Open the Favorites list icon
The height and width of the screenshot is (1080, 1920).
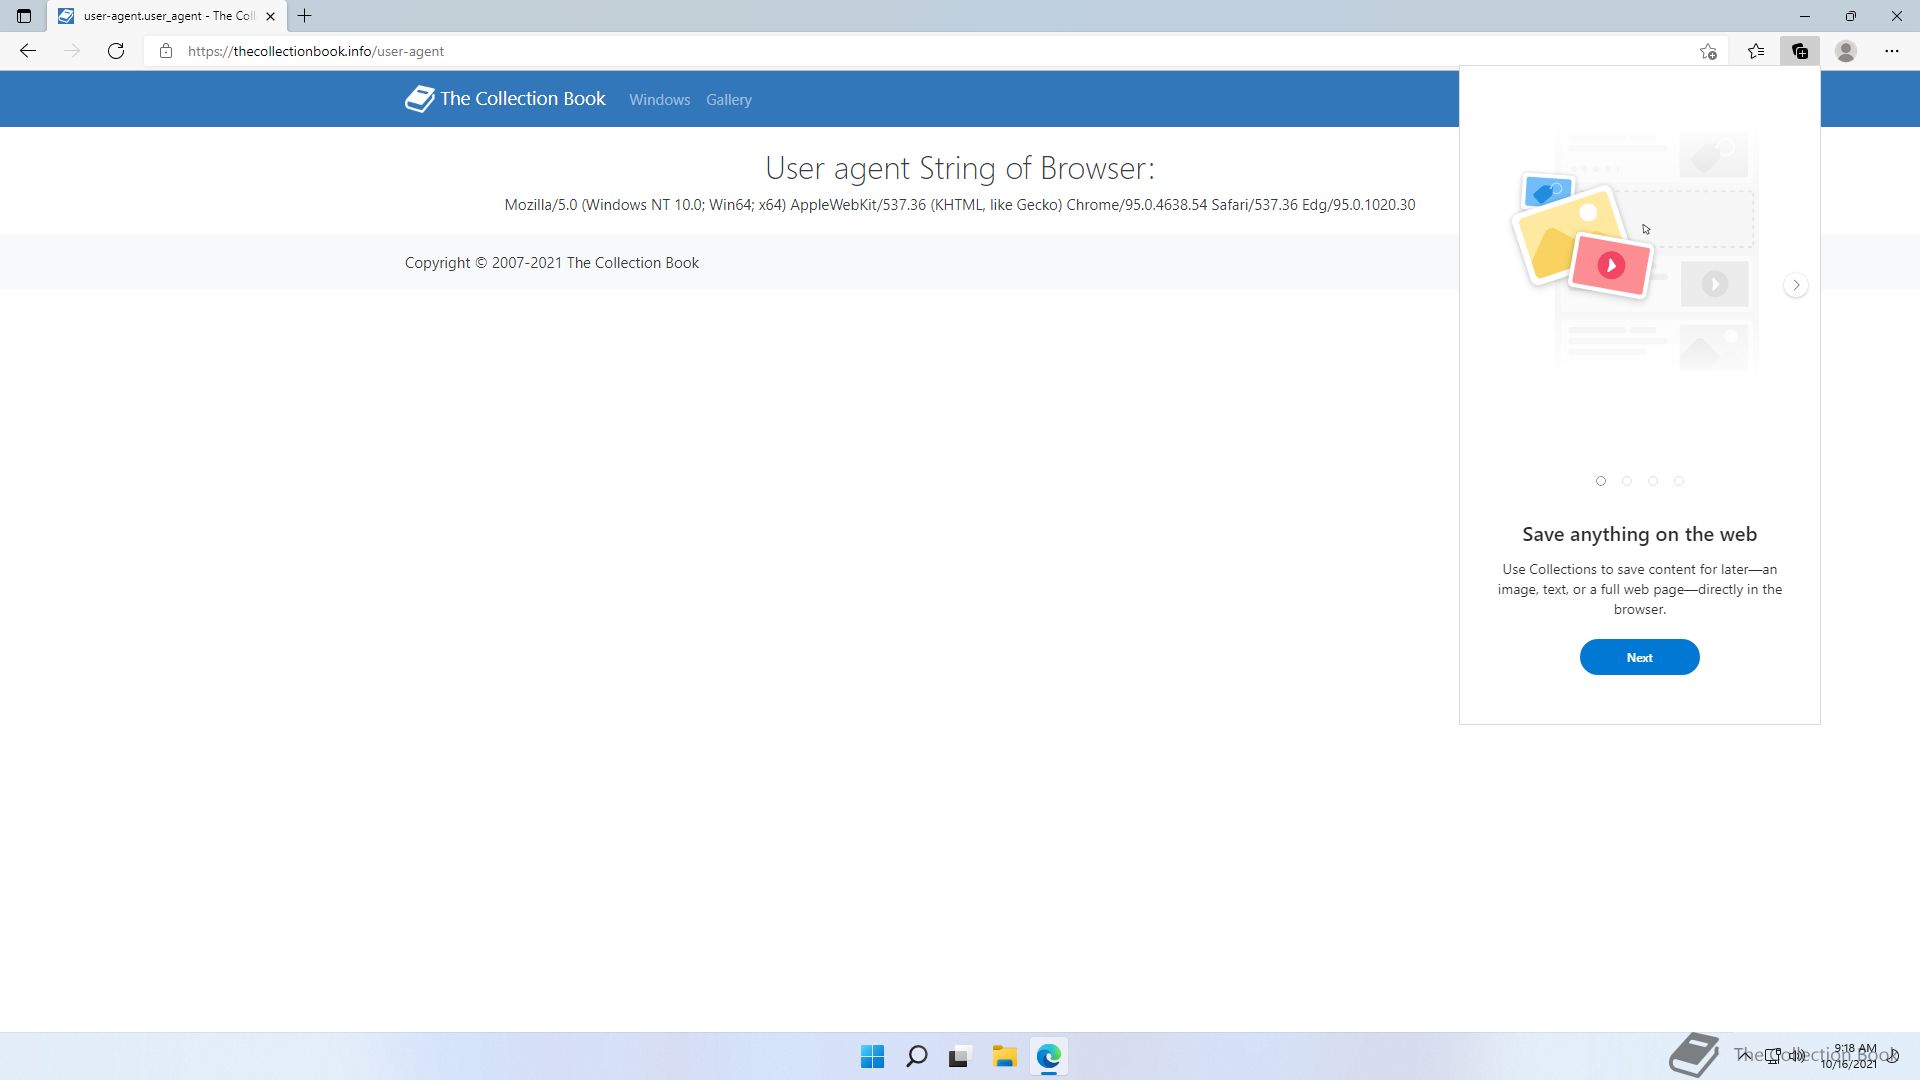pos(1756,51)
